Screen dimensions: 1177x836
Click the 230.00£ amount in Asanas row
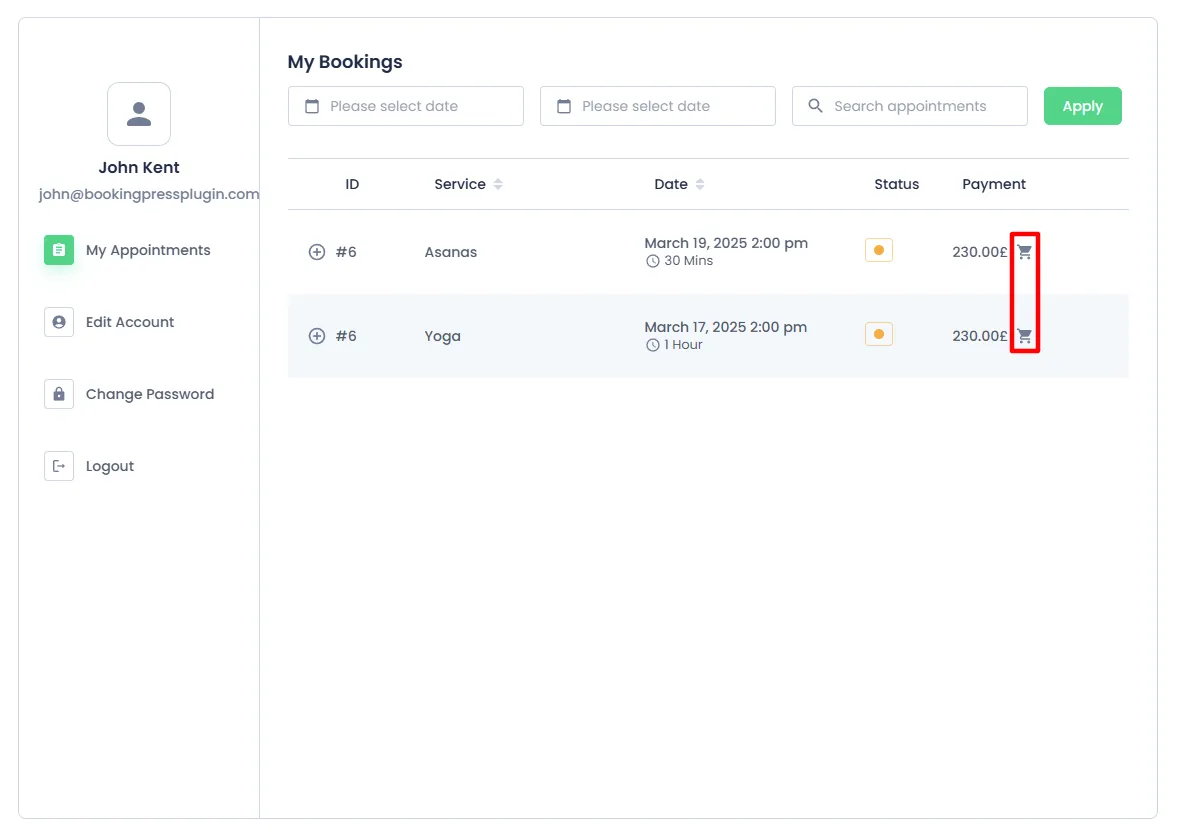[x=980, y=252]
